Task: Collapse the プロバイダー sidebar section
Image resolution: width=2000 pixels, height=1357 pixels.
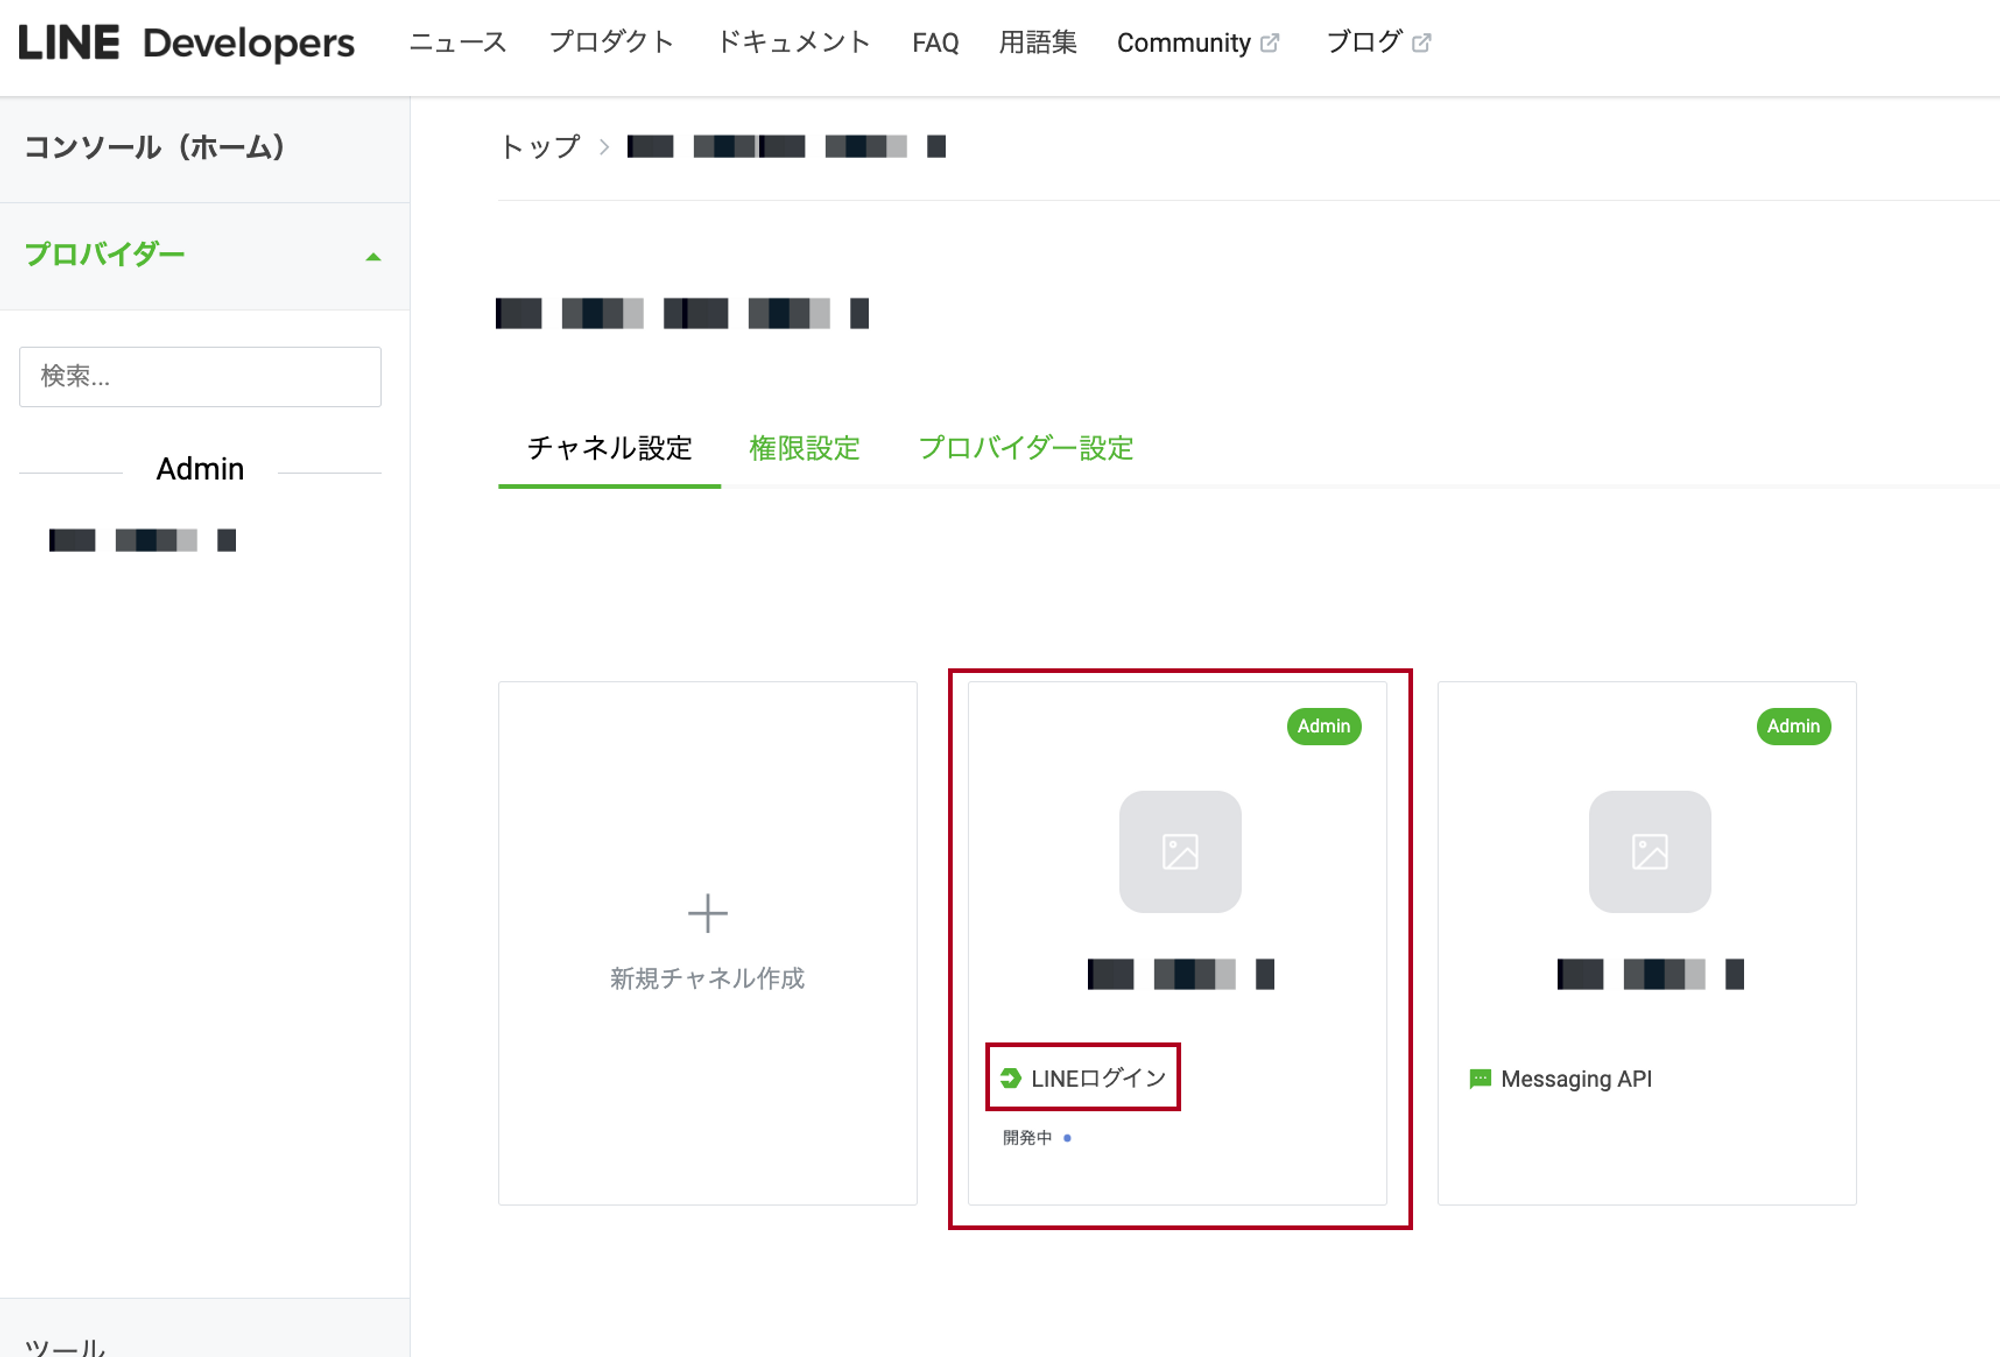Action: click(373, 257)
